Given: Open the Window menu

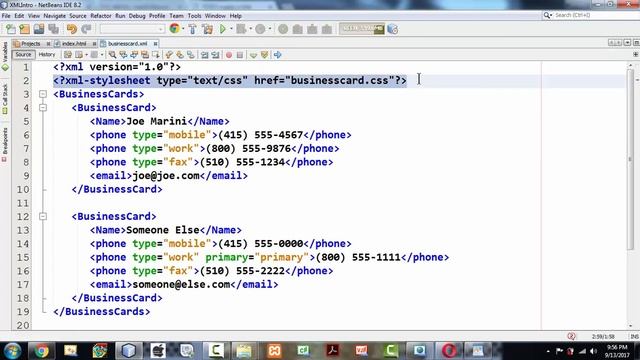Looking at the screenshot, I should tap(215, 16).
